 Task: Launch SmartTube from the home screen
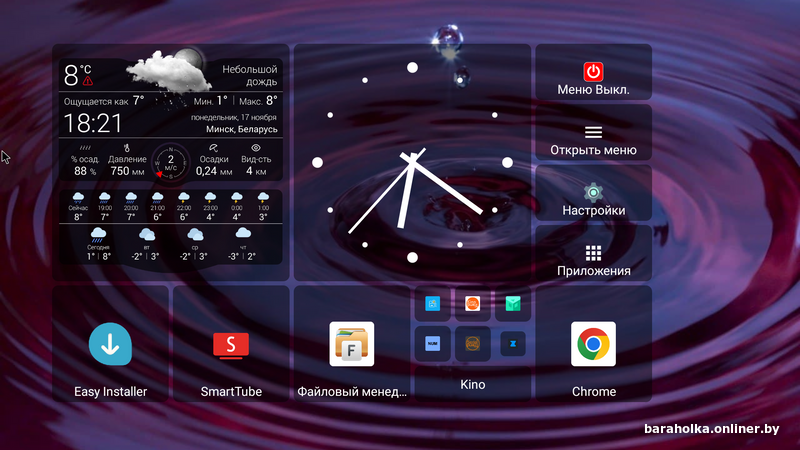pyautogui.click(x=231, y=344)
